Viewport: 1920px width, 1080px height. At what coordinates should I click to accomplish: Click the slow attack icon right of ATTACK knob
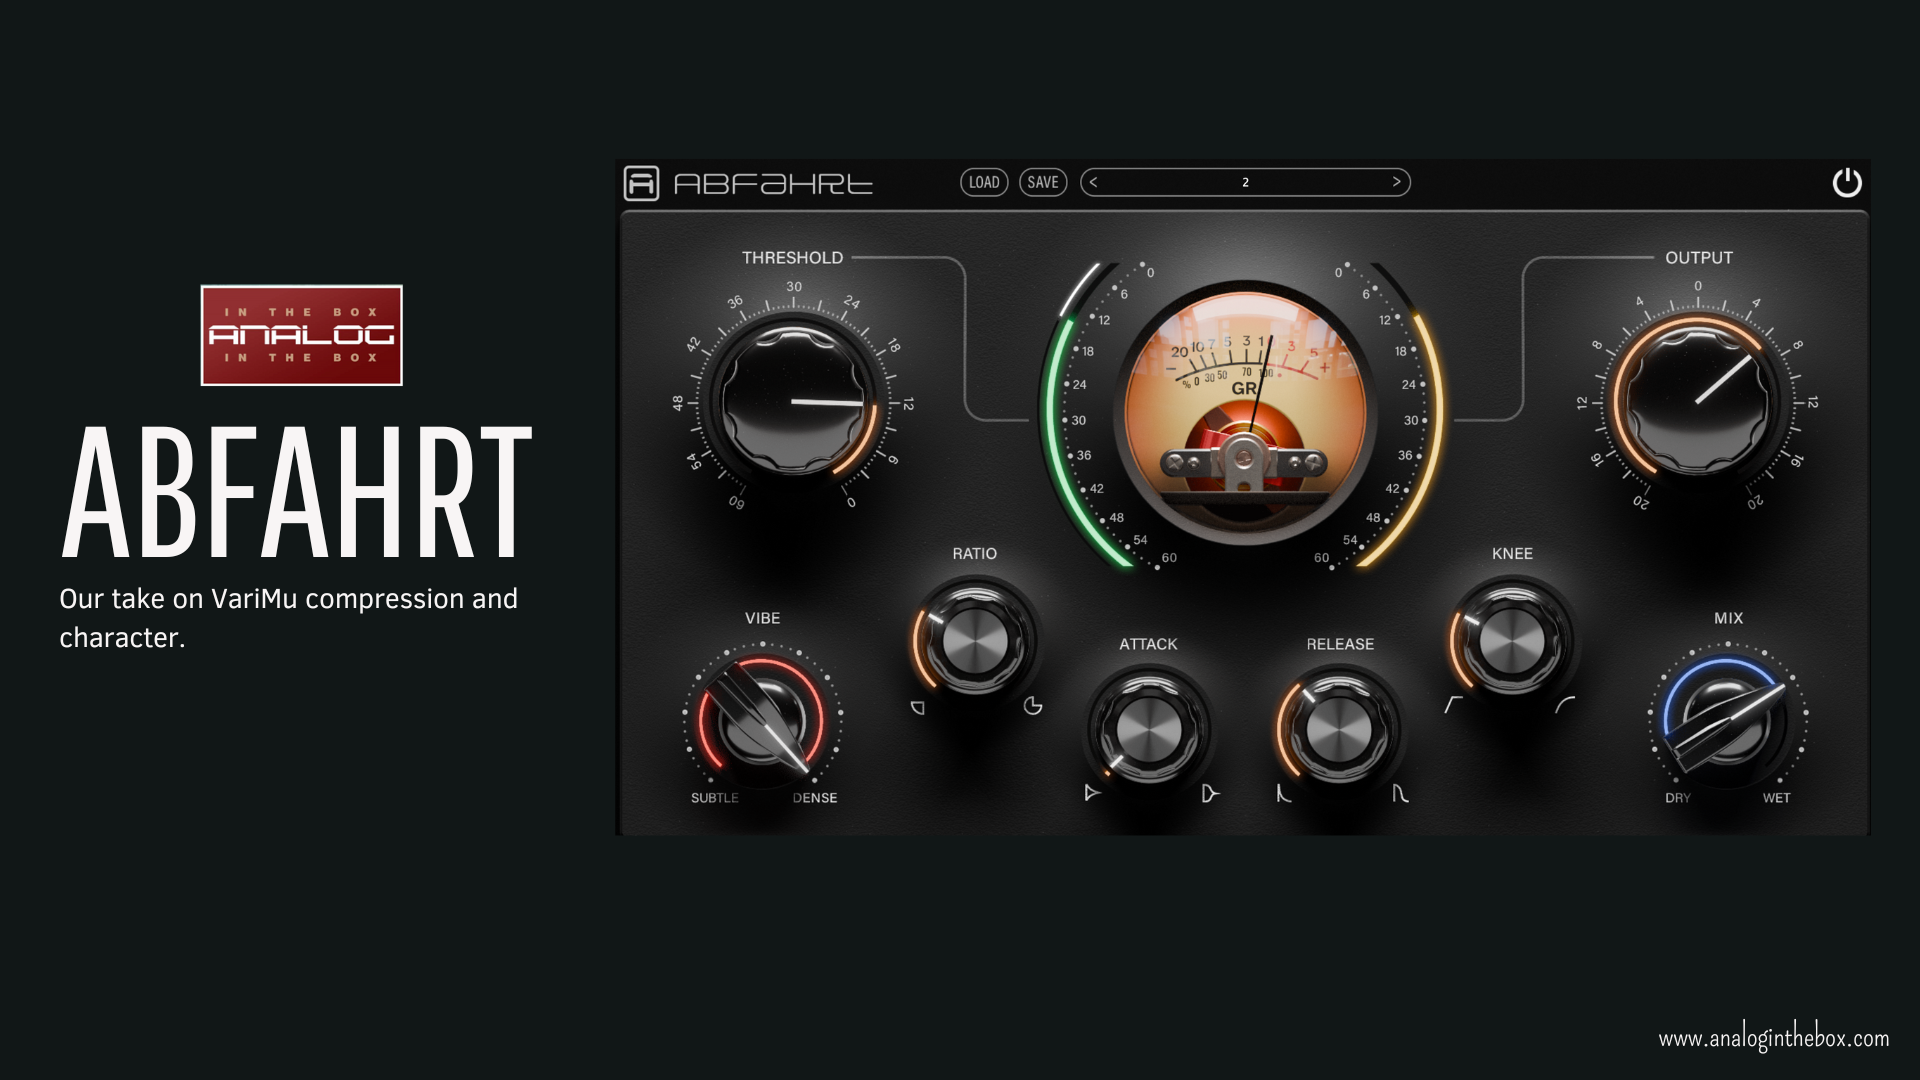[x=1210, y=794]
